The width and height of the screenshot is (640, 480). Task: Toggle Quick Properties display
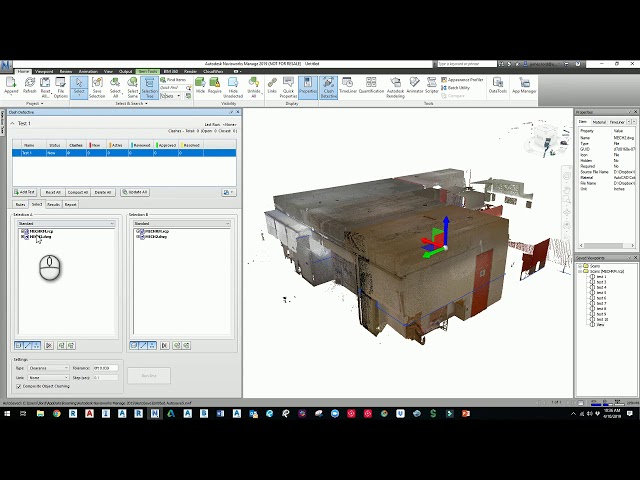pyautogui.click(x=288, y=87)
